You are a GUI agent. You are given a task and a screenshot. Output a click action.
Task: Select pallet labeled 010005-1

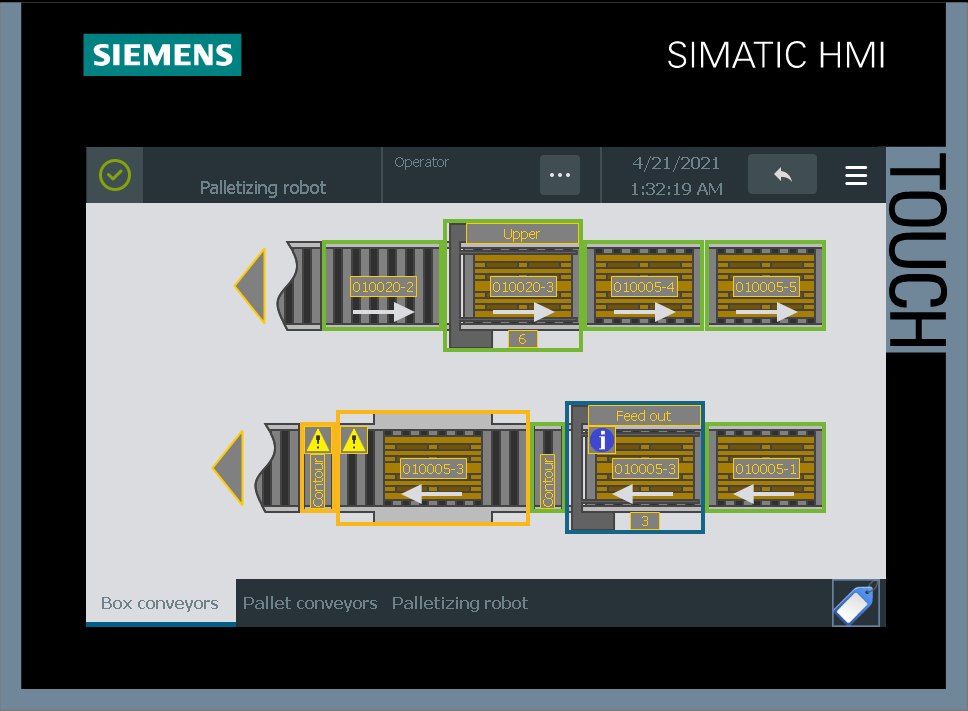766,469
